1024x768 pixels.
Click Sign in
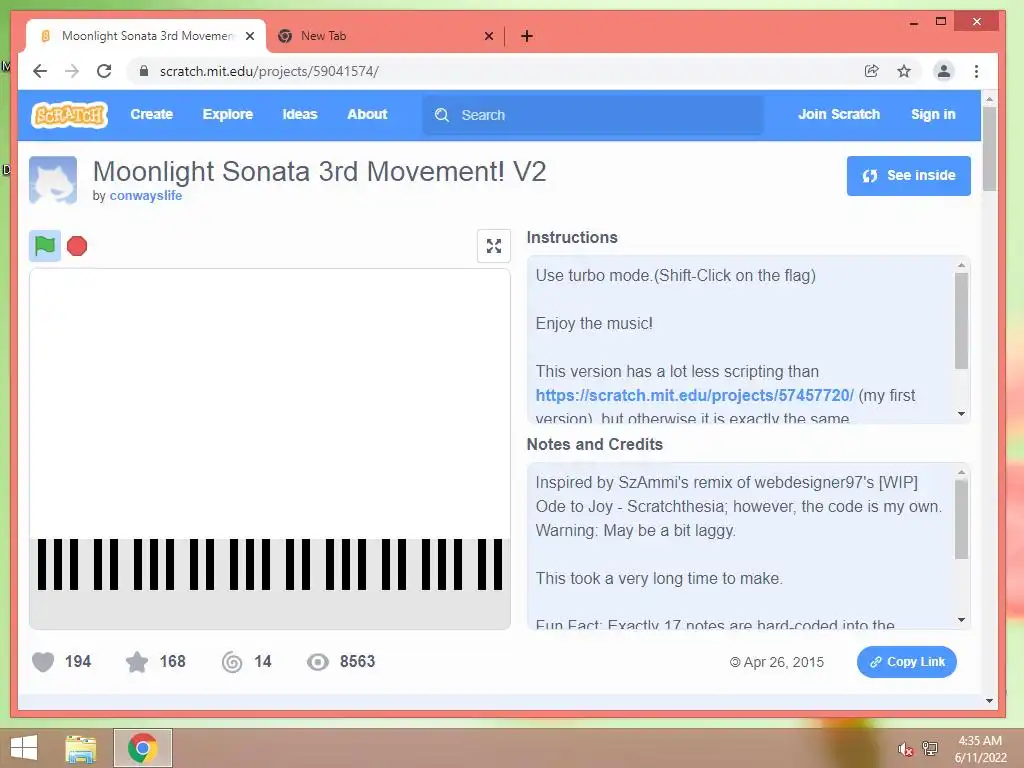click(933, 114)
